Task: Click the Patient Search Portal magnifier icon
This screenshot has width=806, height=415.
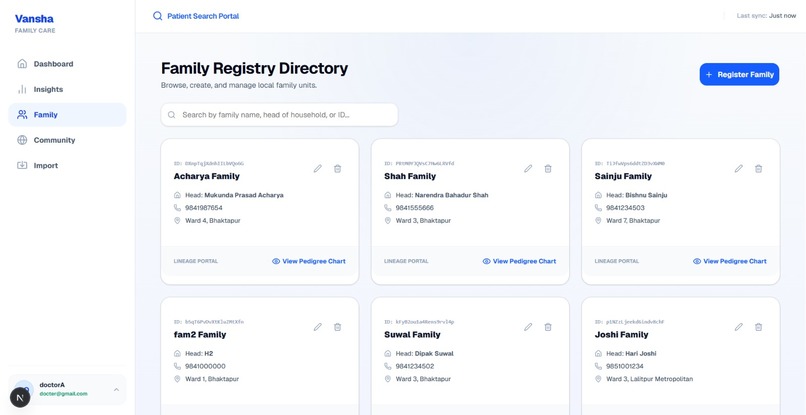Action: [157, 16]
